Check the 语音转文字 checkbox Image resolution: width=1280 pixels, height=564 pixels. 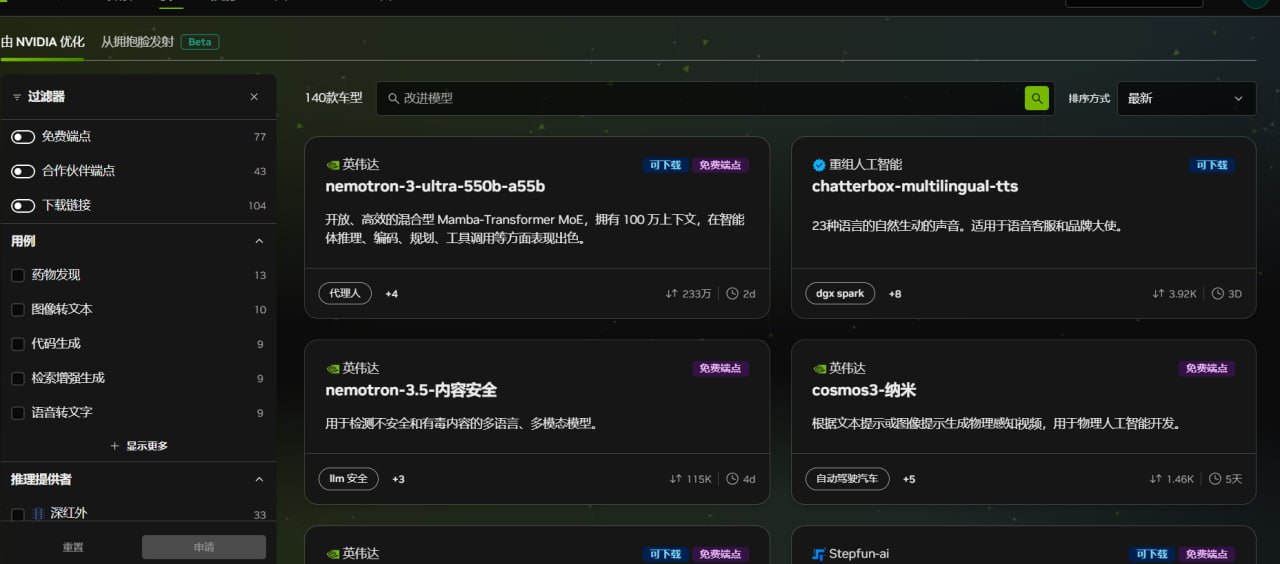pyautogui.click(x=18, y=413)
